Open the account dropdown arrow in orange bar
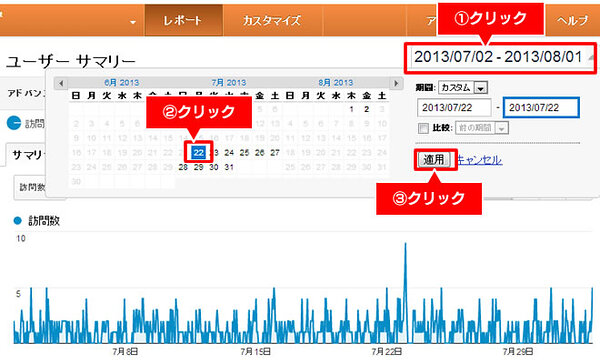Image resolution: width=600 pixels, height=364 pixels. (x=132, y=22)
